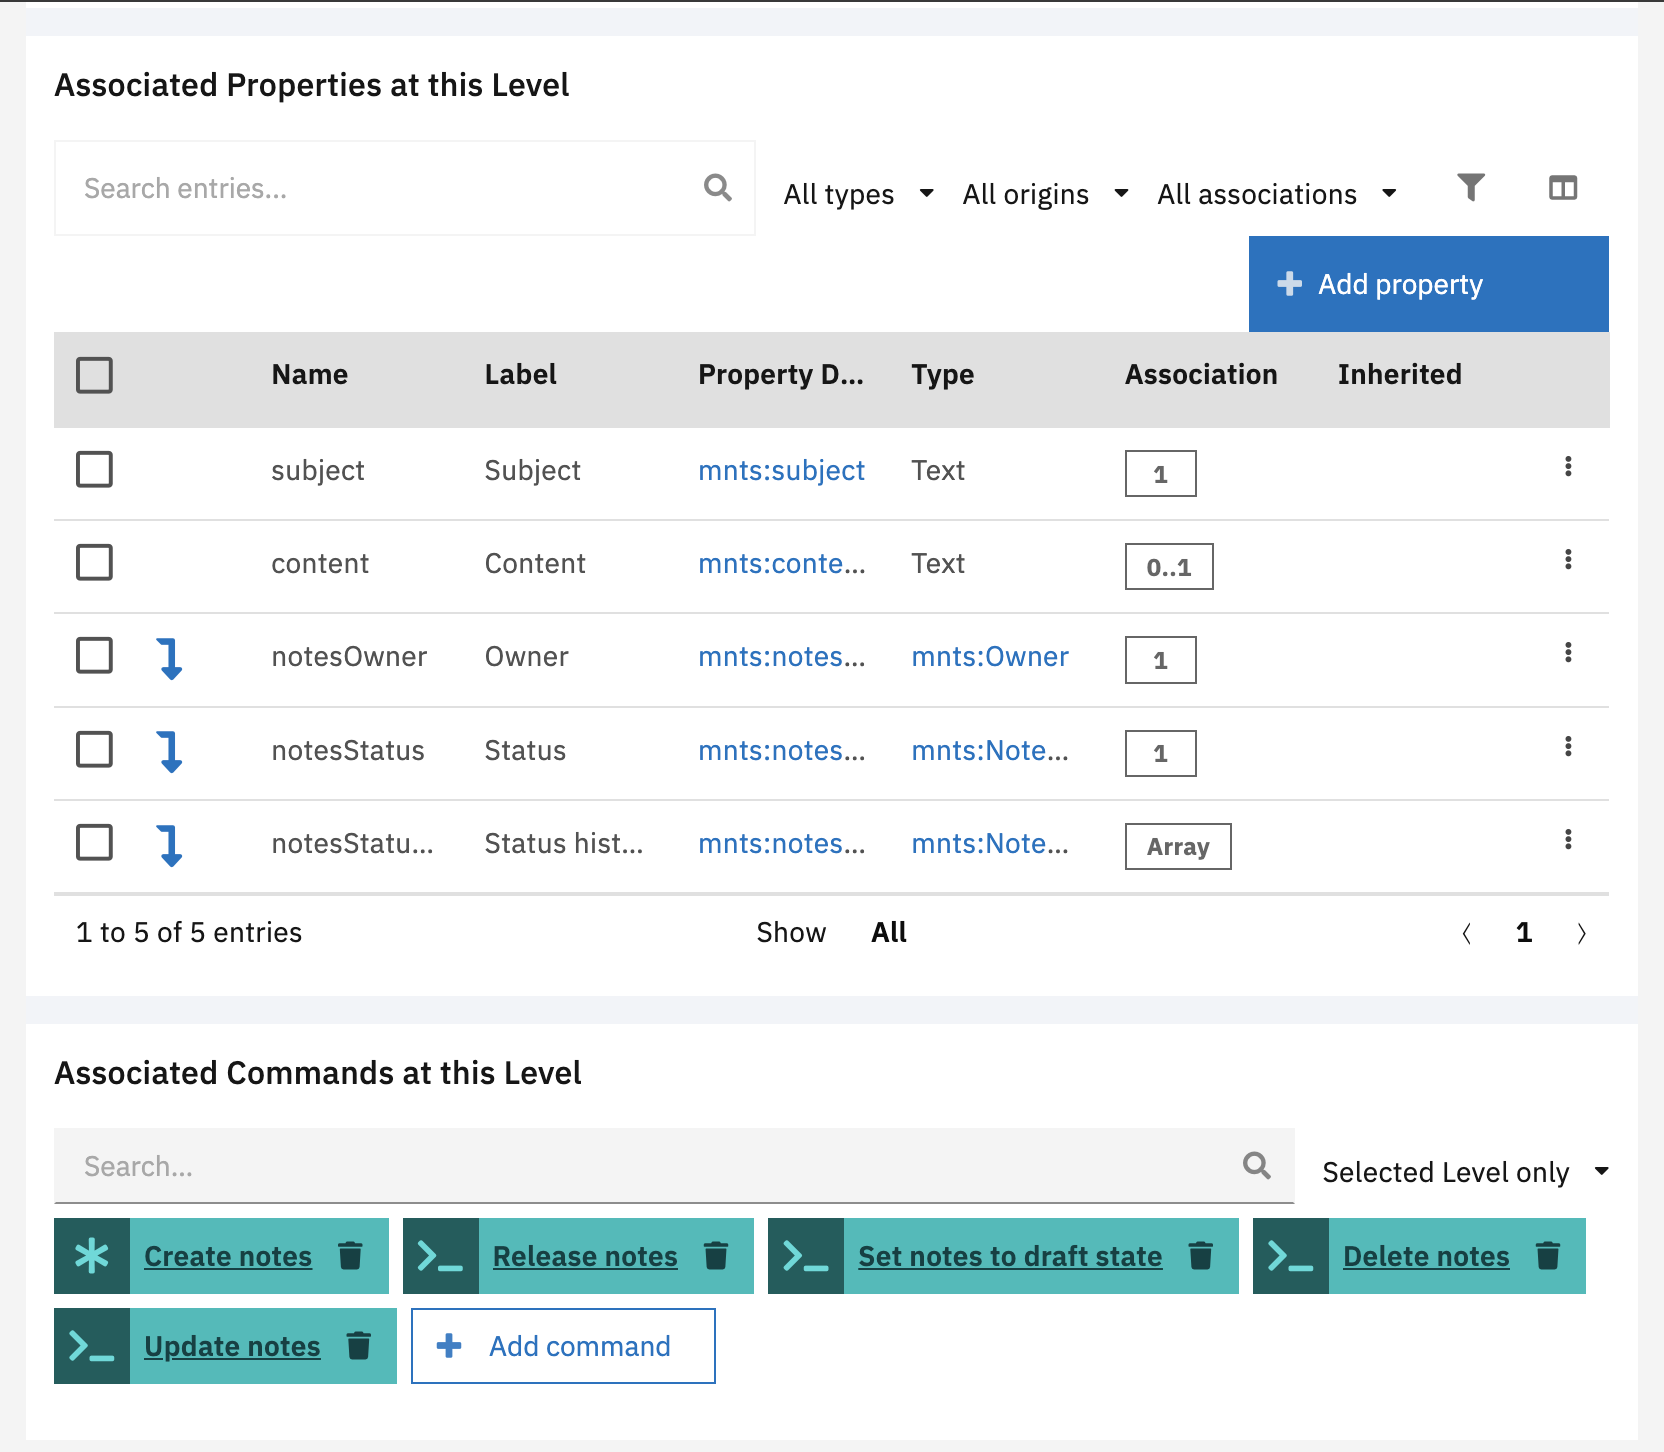
Task: Click the search magnifier in property search
Action: [717, 188]
